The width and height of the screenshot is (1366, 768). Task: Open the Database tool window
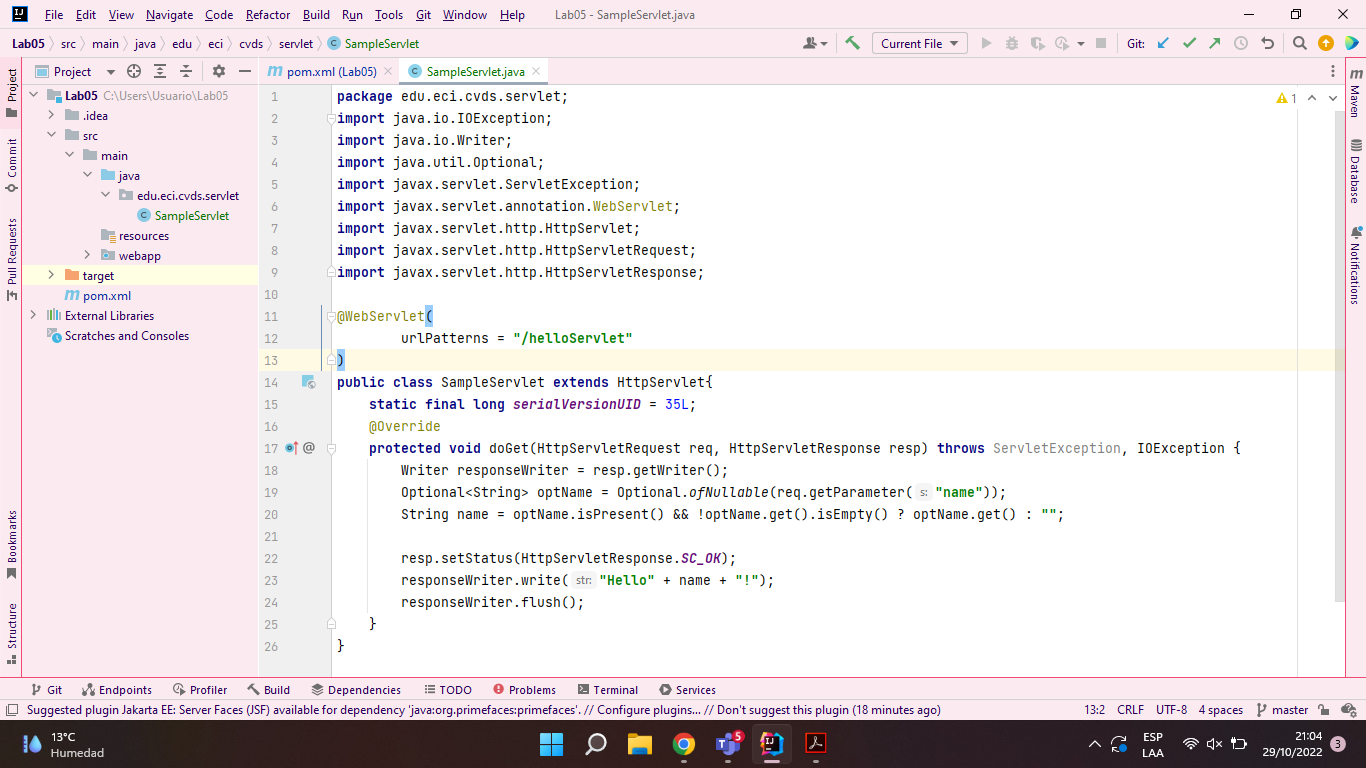click(1355, 171)
